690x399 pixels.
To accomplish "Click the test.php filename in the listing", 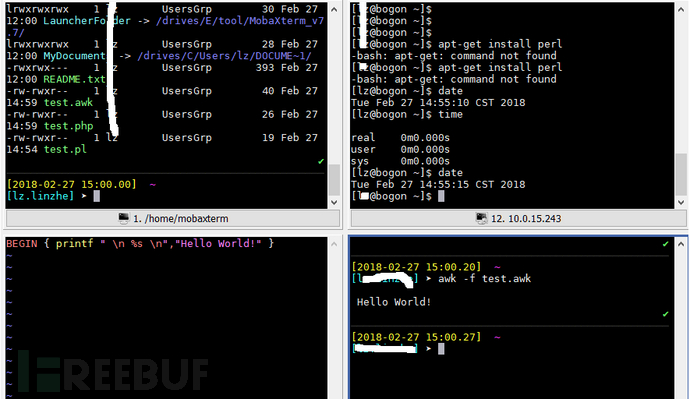I will pyautogui.click(x=68, y=126).
